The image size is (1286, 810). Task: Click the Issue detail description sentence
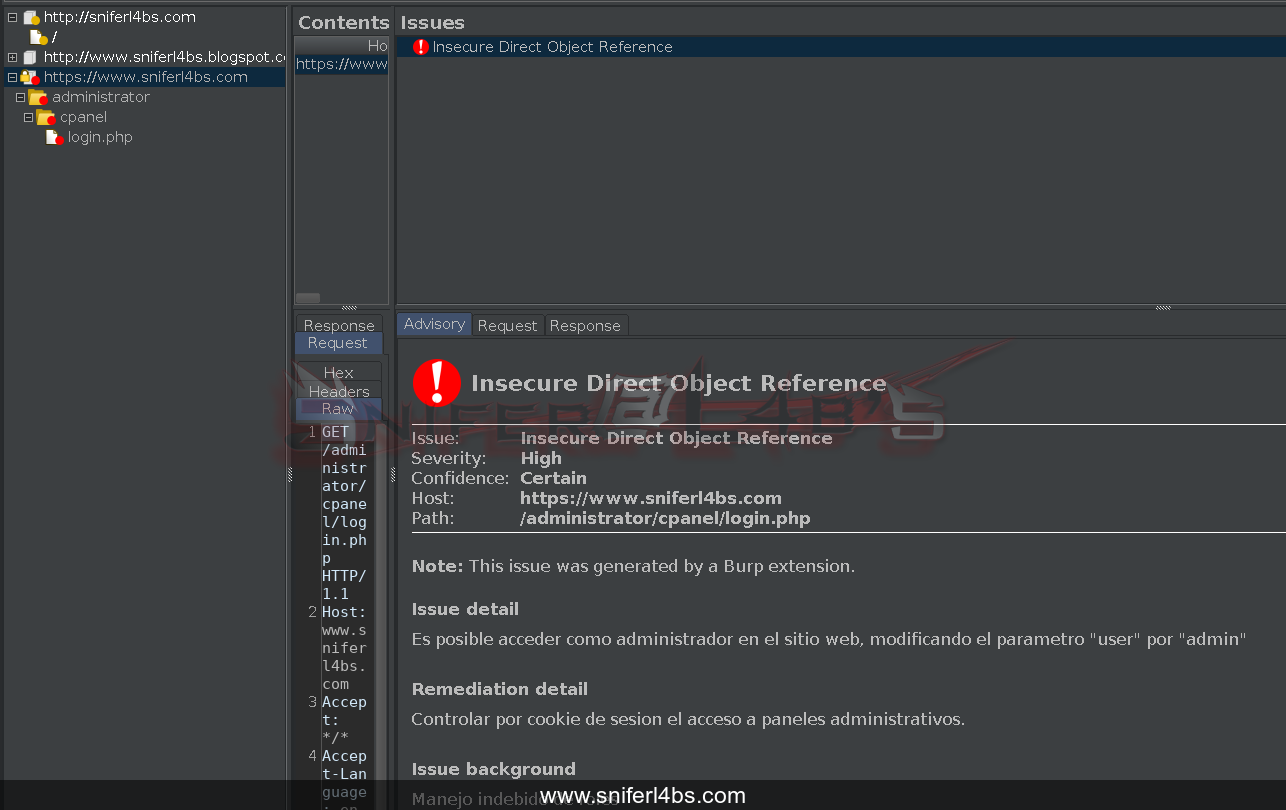click(x=829, y=639)
